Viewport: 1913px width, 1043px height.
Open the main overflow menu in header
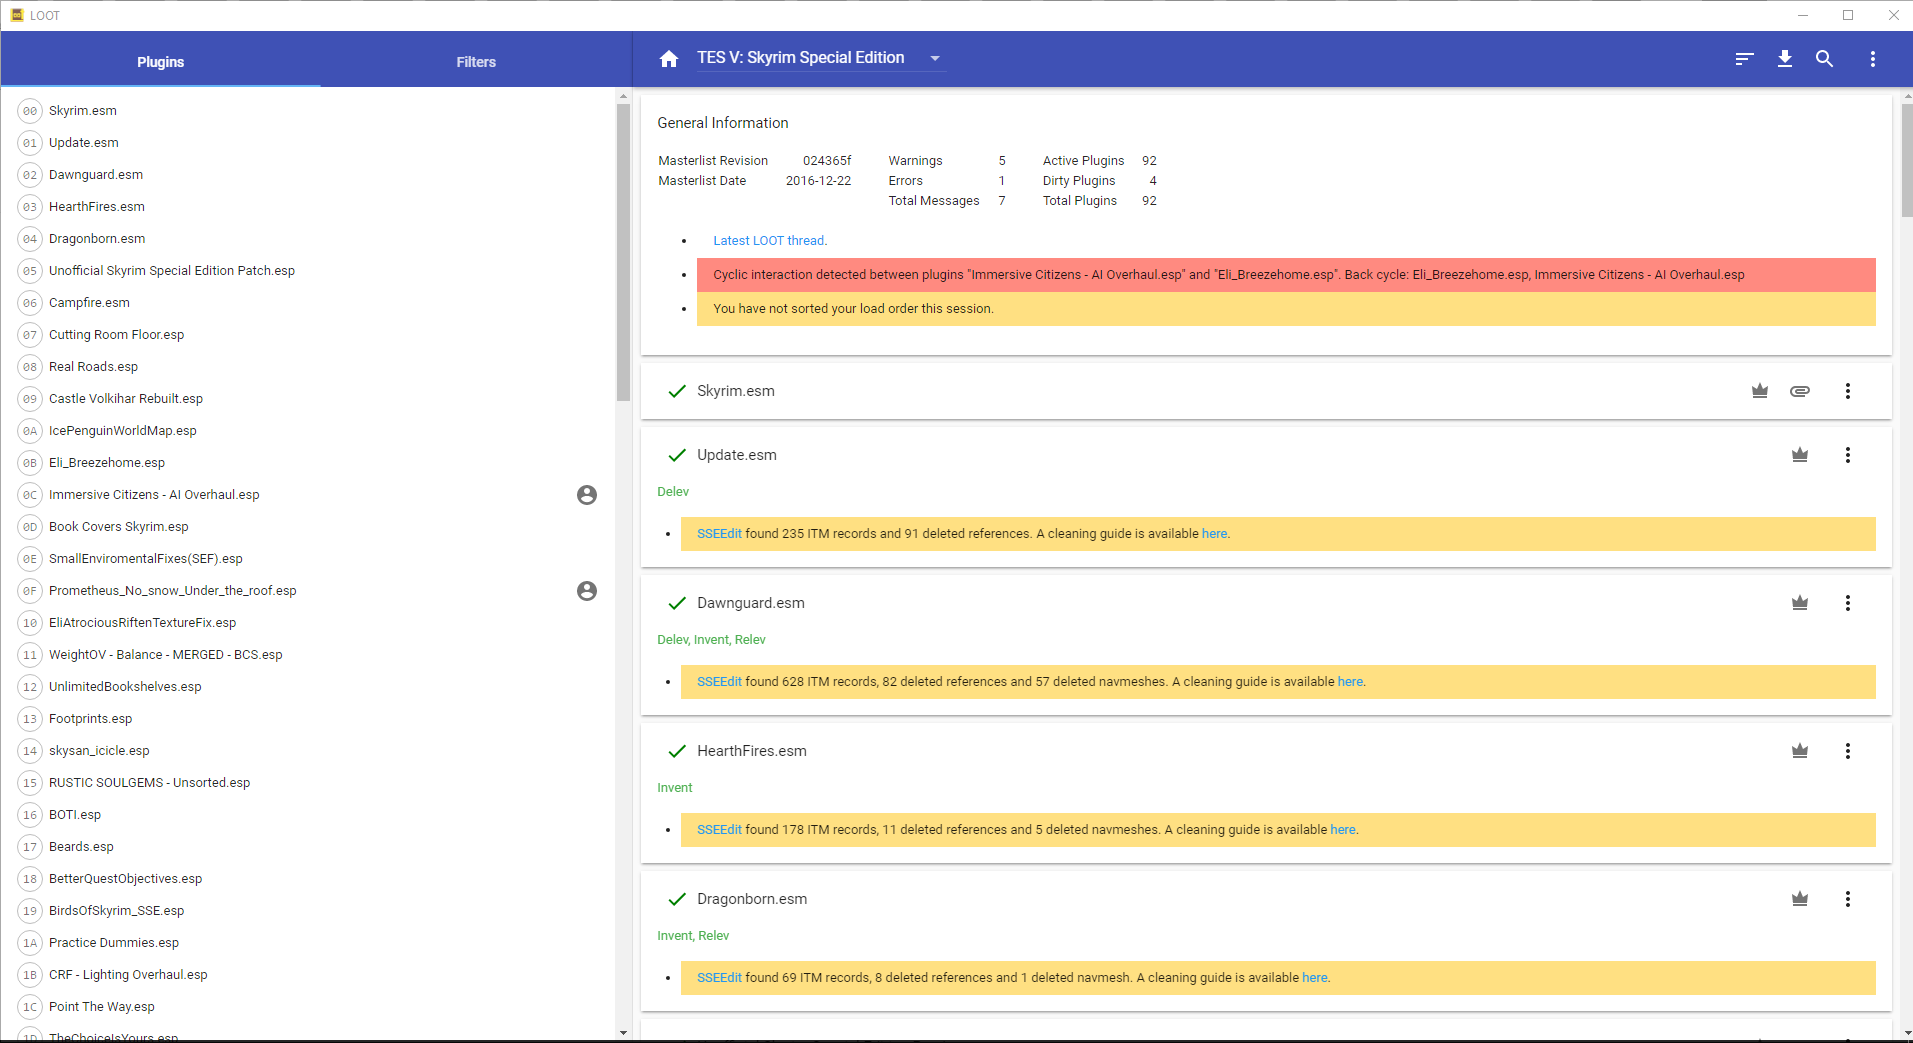(1873, 59)
